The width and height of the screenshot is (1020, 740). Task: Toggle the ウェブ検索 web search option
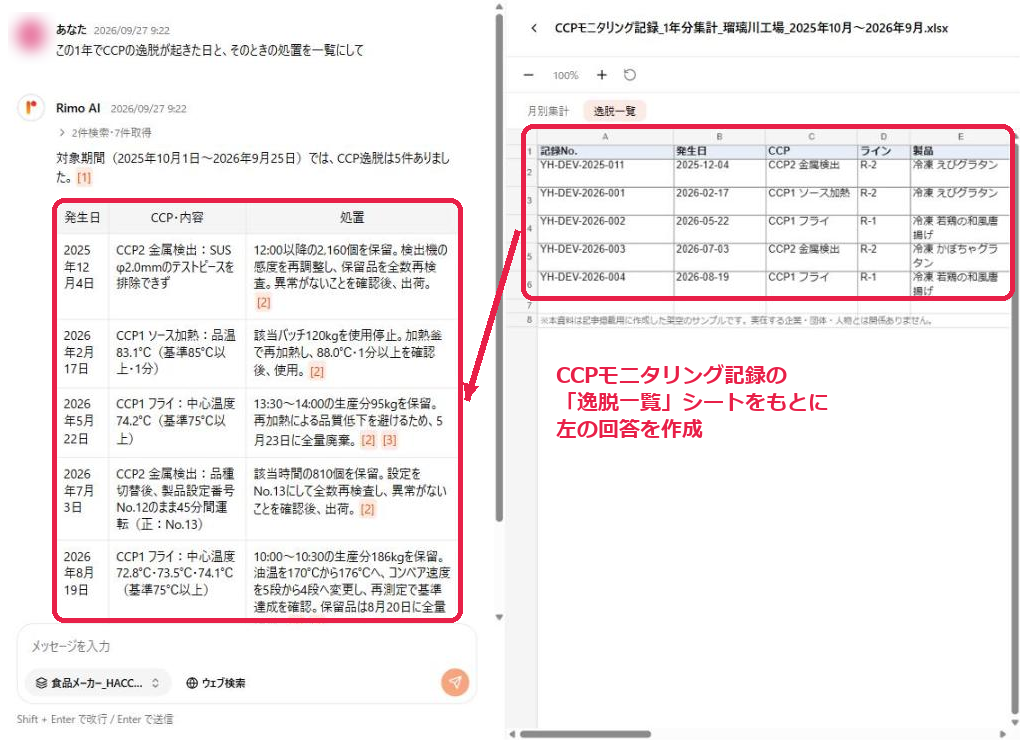(216, 683)
